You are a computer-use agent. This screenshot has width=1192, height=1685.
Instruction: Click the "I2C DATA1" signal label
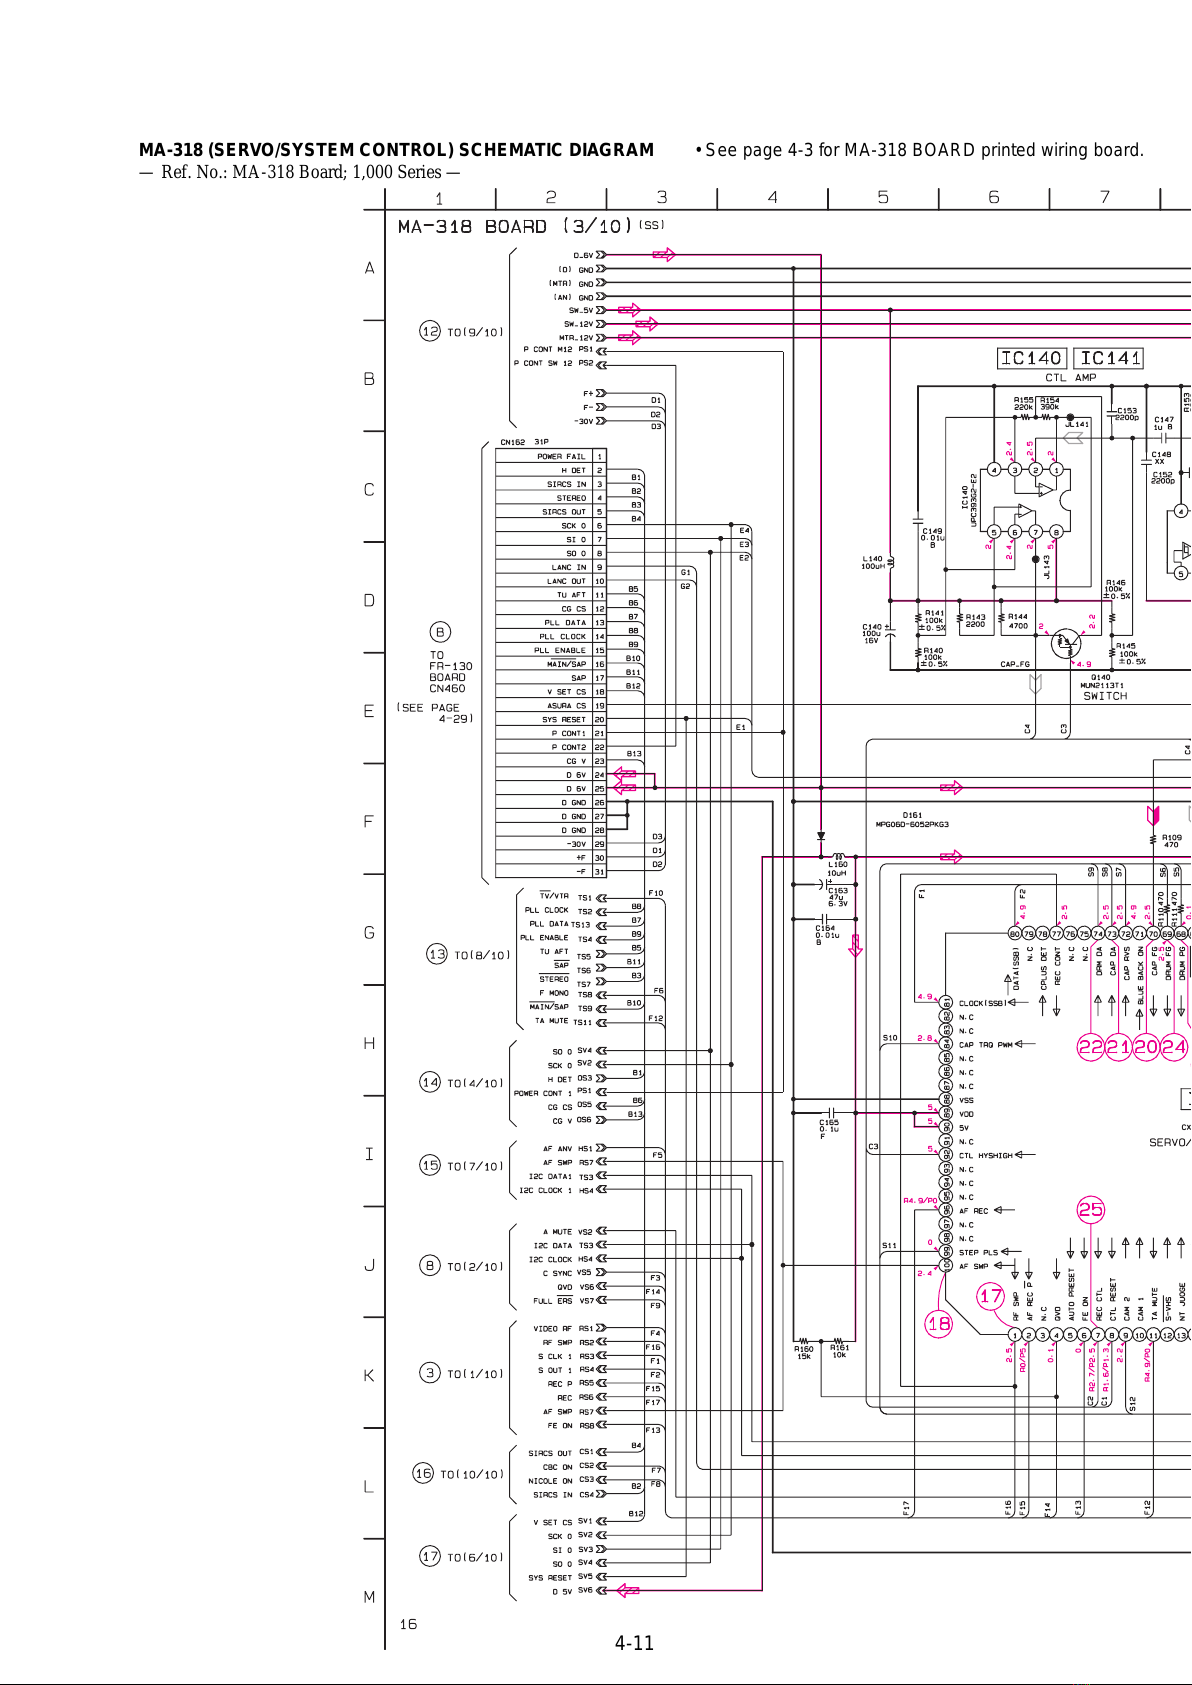(550, 1176)
